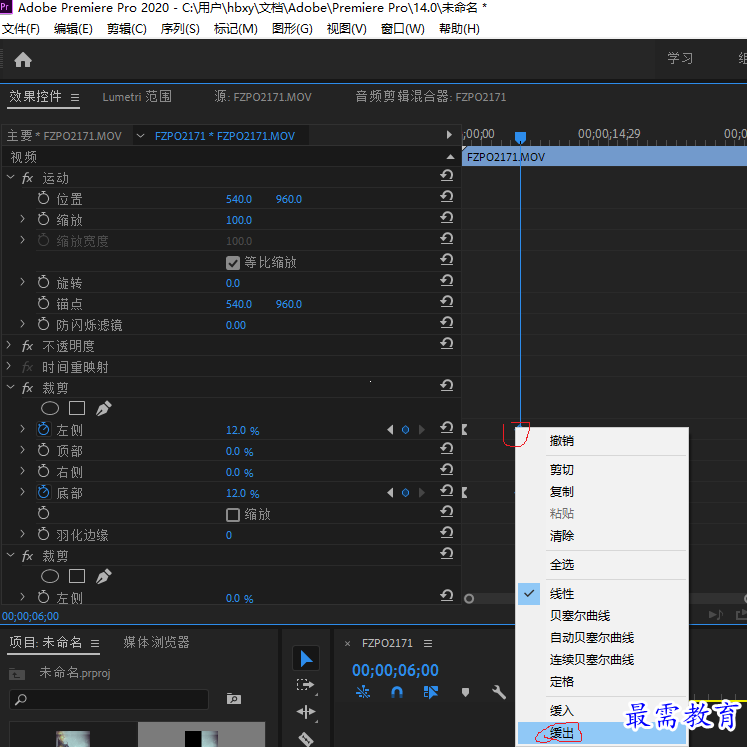
Task: Create ellipse mask in first 裁剪 effect
Action: click(x=50, y=408)
